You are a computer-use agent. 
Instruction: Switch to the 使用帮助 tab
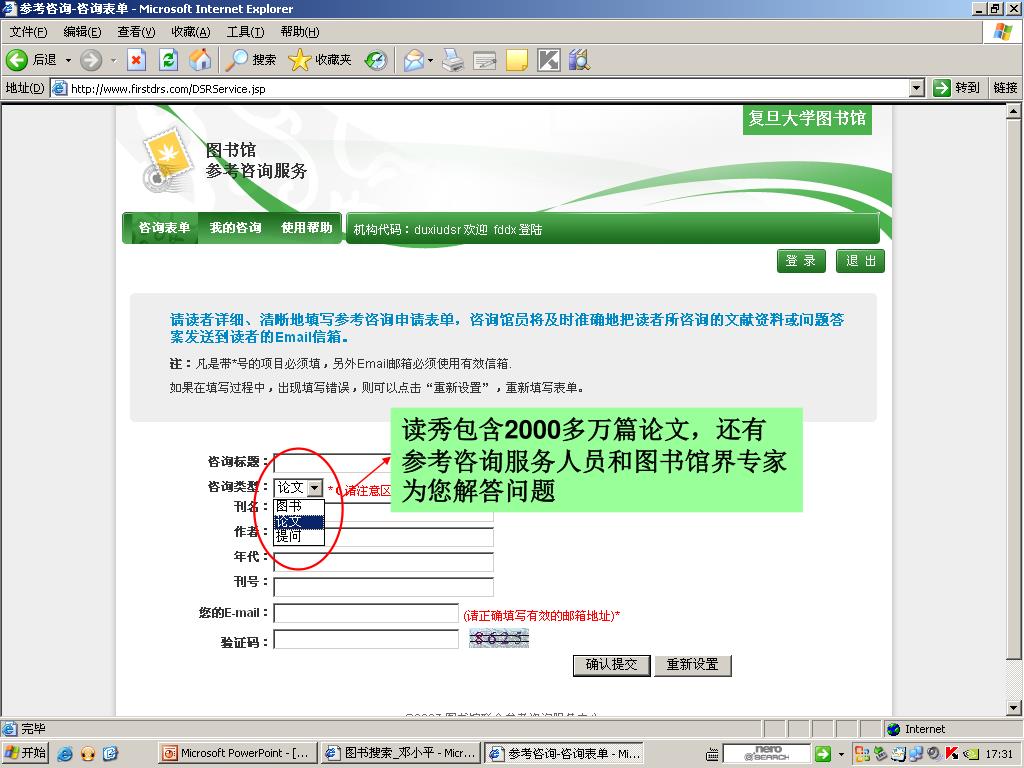point(306,228)
